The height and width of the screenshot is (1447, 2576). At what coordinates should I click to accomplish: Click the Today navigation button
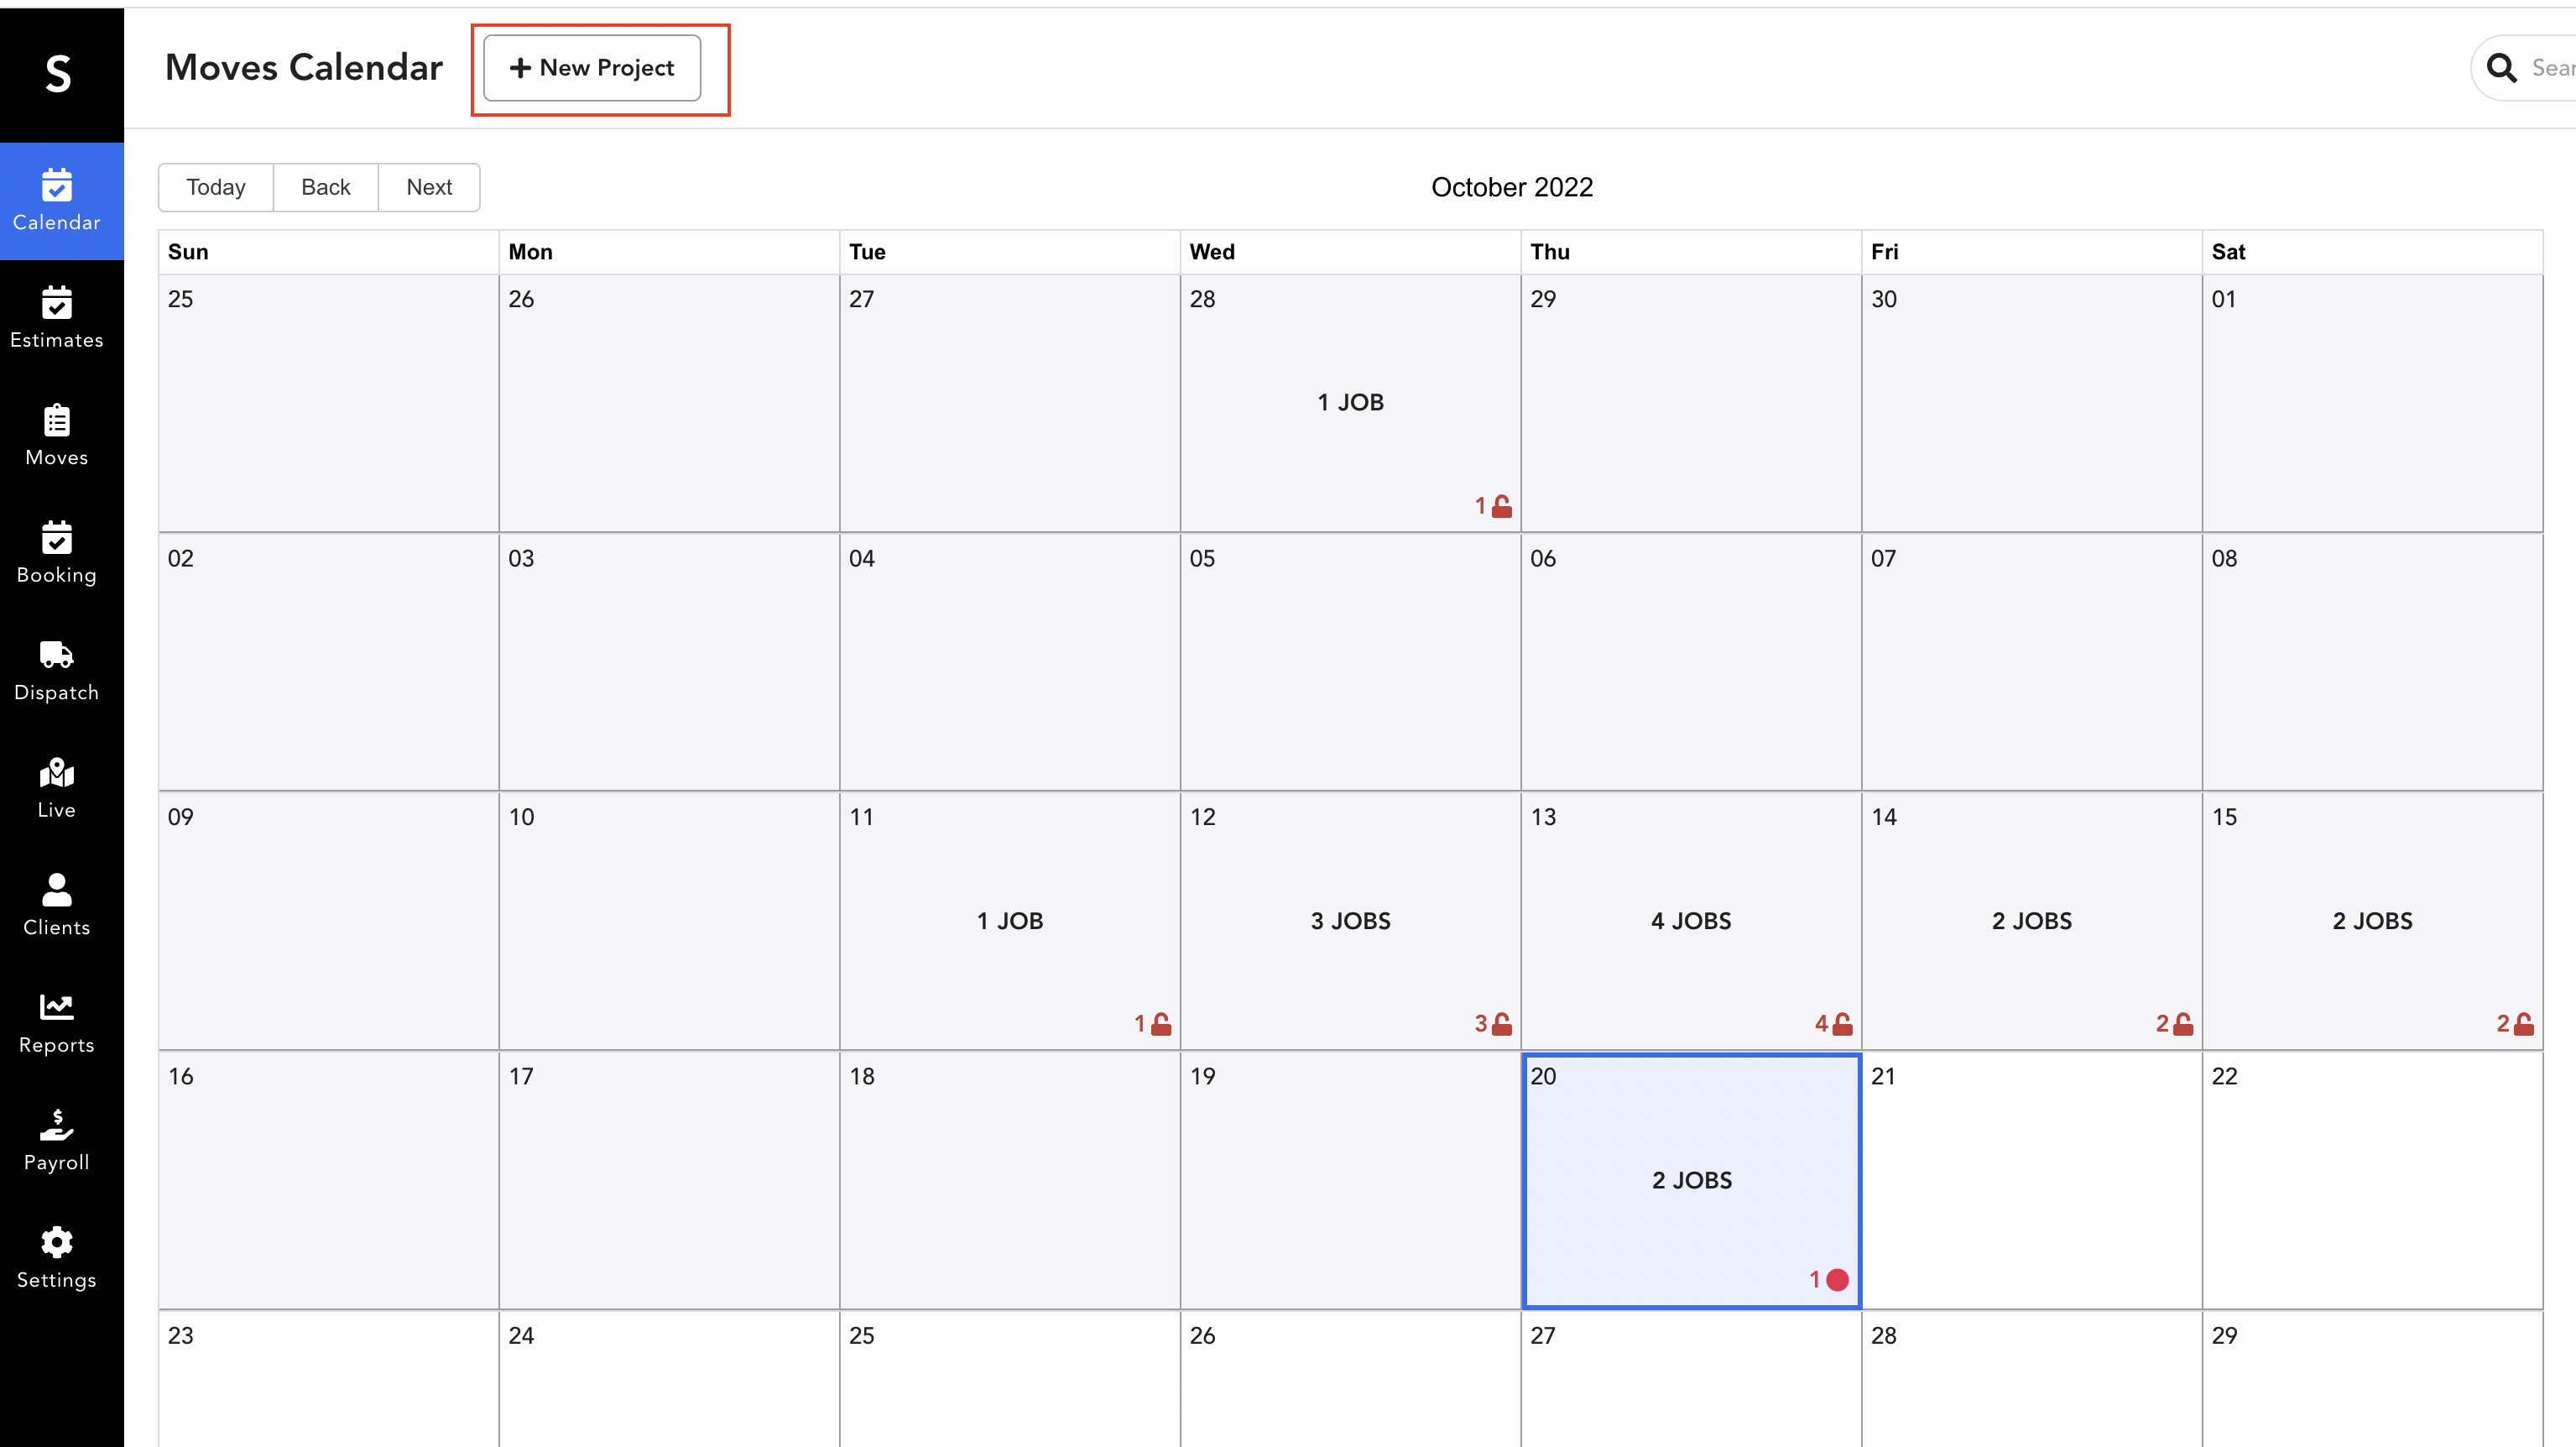[x=216, y=185]
